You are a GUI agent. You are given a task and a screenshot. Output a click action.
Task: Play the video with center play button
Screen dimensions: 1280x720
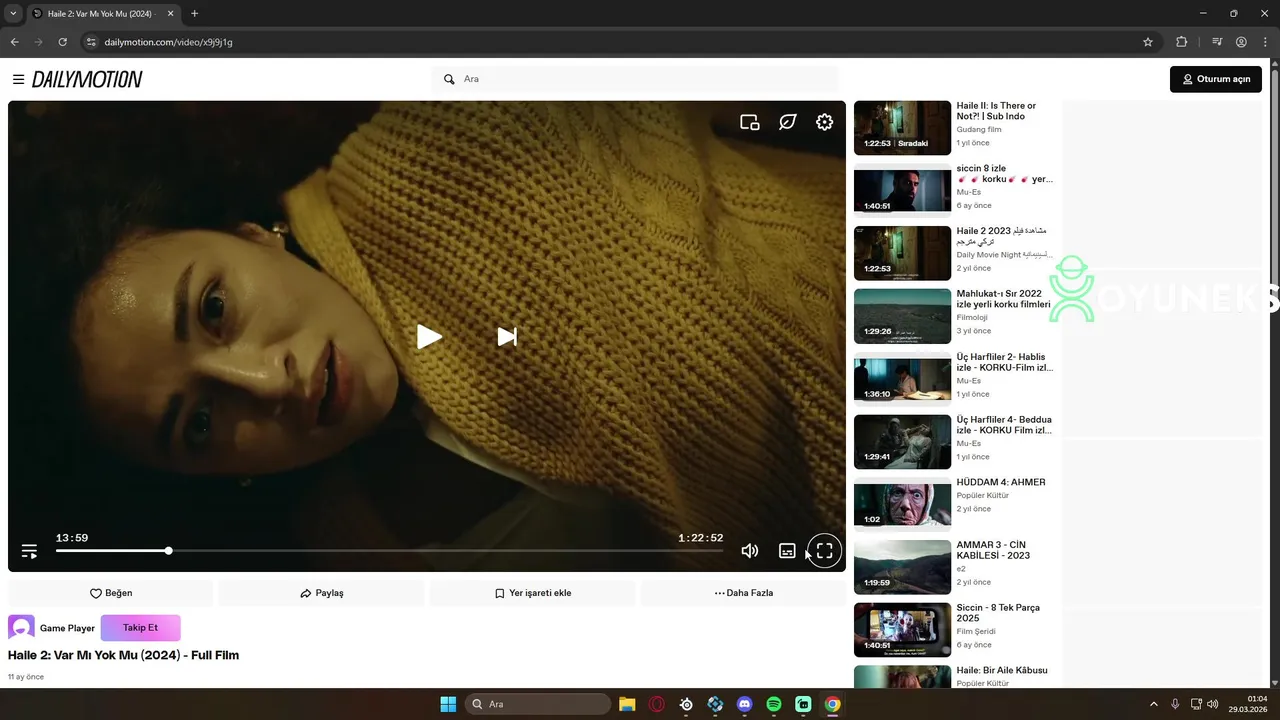click(x=429, y=337)
